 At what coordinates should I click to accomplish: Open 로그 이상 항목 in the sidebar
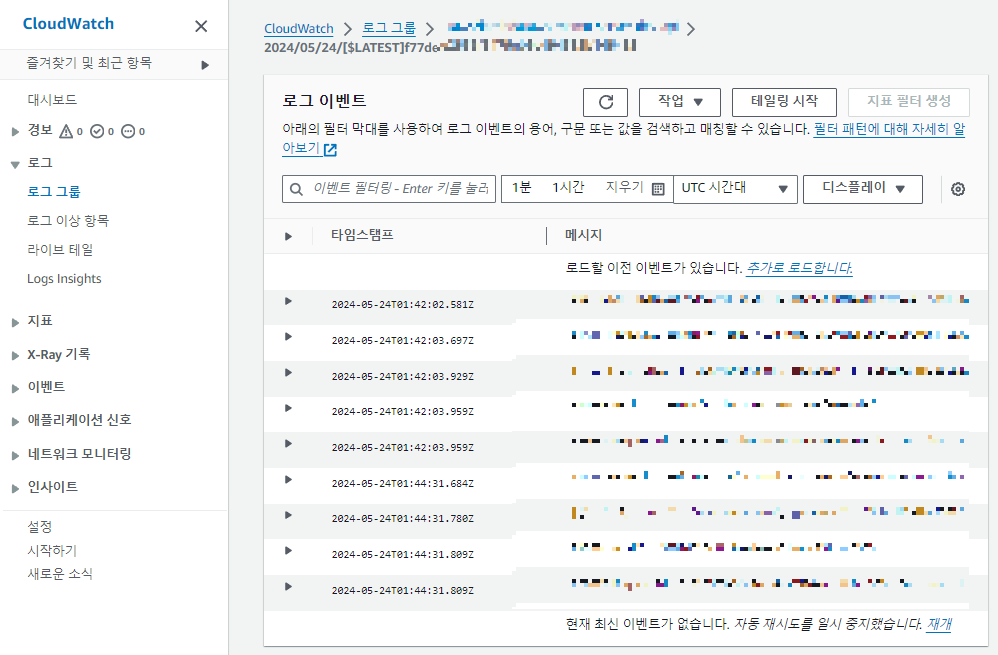pos(67,221)
